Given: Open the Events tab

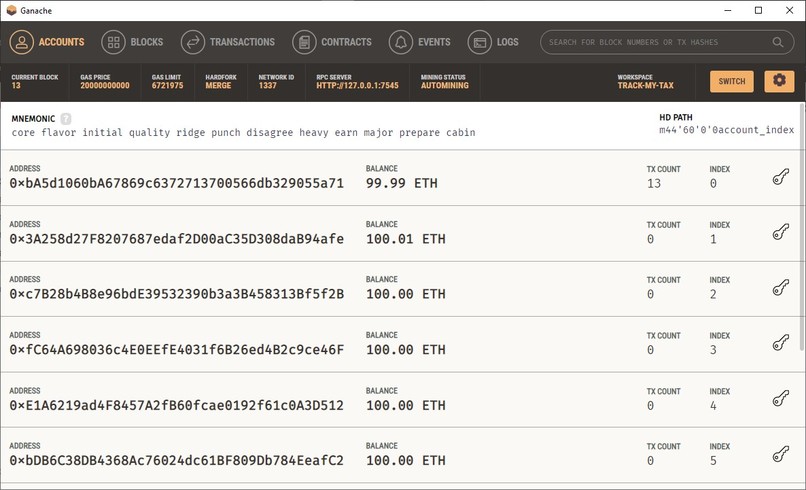Looking at the screenshot, I should tap(419, 42).
